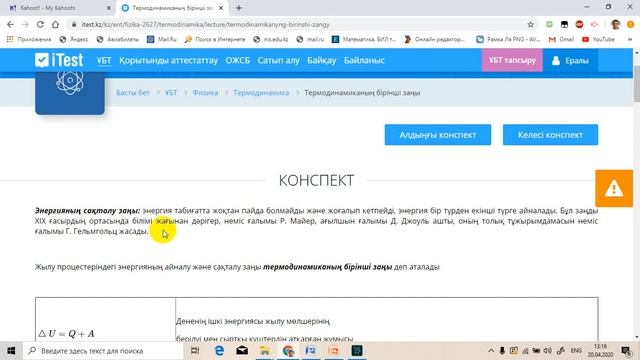Open the ОЖСБ menu item
The image size is (640, 360).
click(x=238, y=60)
